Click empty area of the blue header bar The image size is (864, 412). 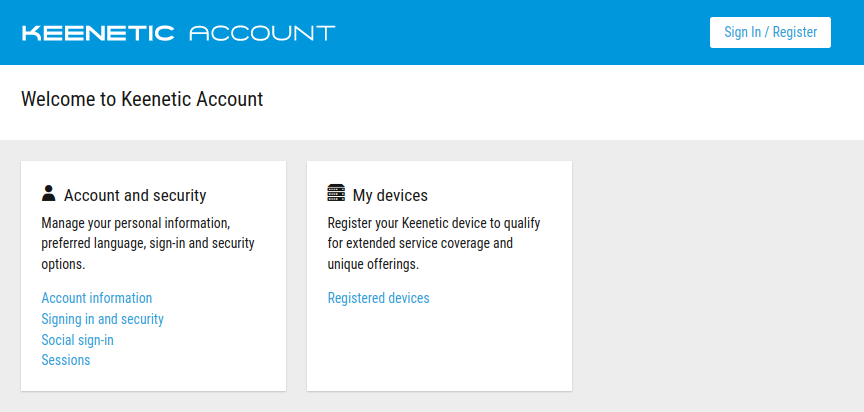coord(520,33)
